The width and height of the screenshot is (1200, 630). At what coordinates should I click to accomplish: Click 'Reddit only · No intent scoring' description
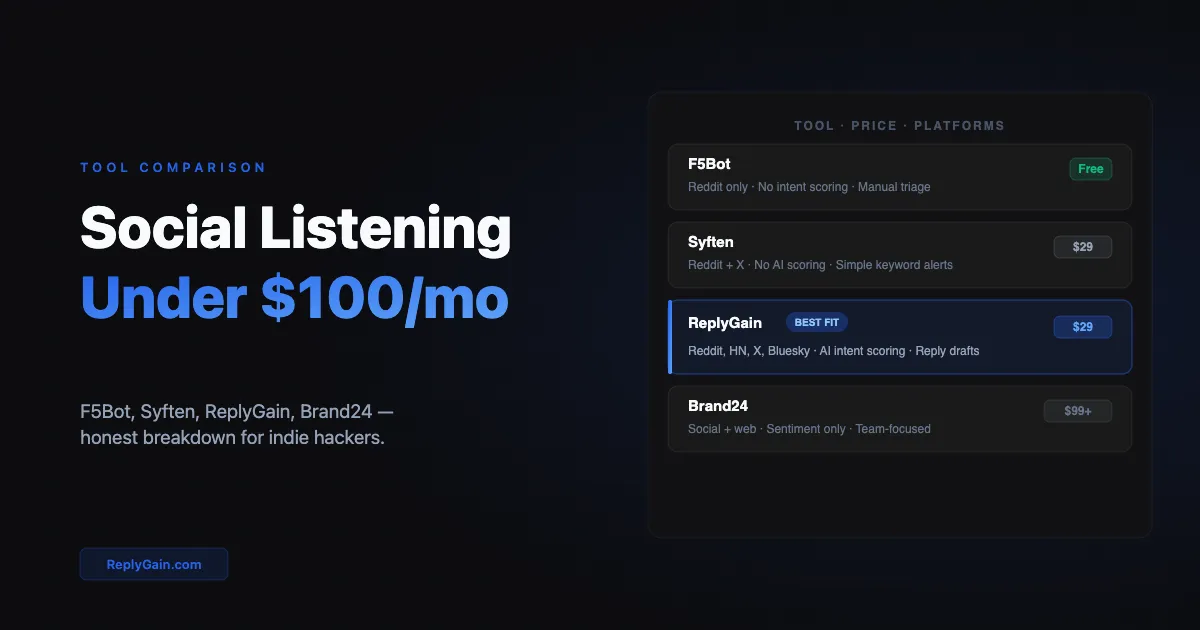coord(809,187)
